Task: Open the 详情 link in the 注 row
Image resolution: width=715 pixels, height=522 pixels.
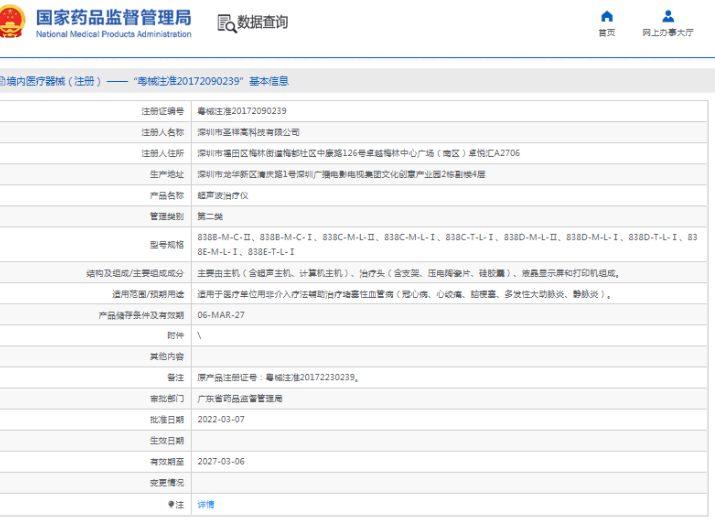Action: pos(206,504)
